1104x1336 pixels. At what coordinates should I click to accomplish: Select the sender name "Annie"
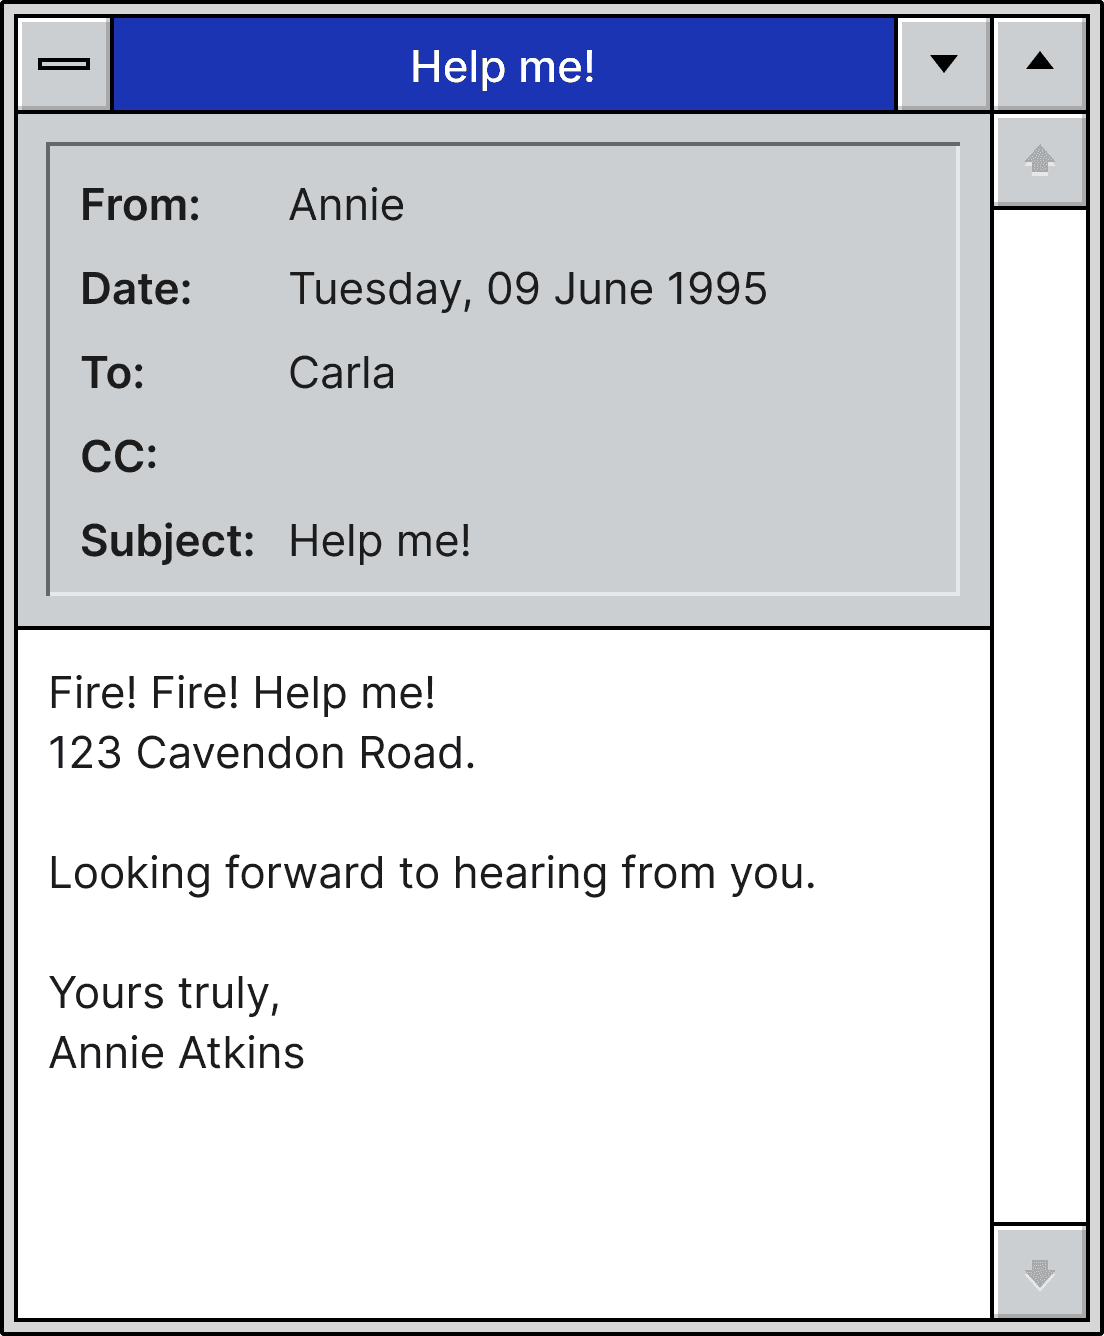click(x=347, y=206)
